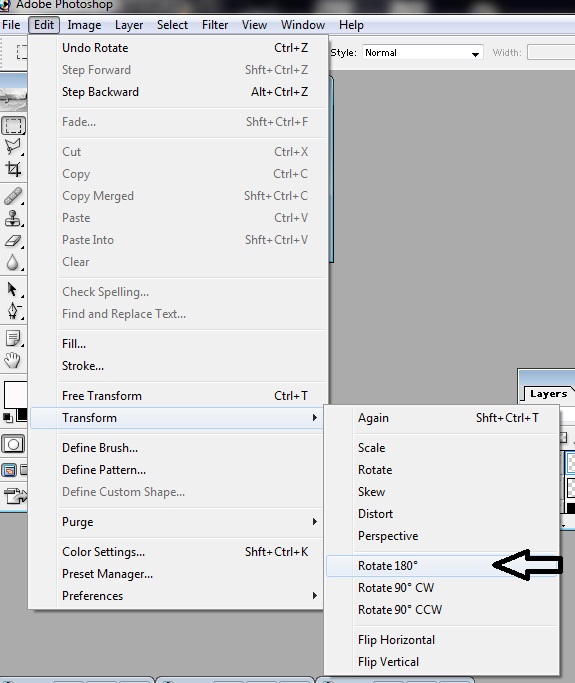575x683 pixels.
Task: Select the Hand tool
Action: 13,360
